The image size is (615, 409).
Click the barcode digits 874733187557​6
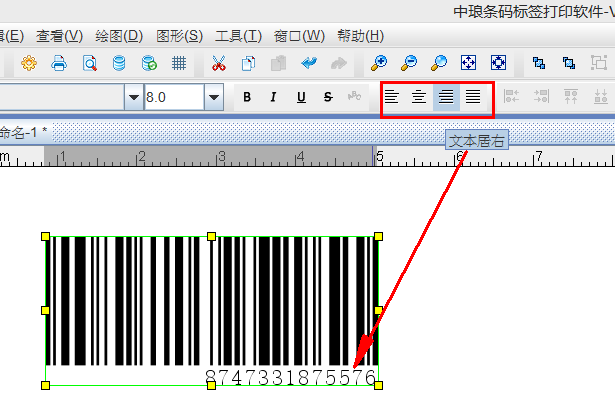tap(290, 377)
